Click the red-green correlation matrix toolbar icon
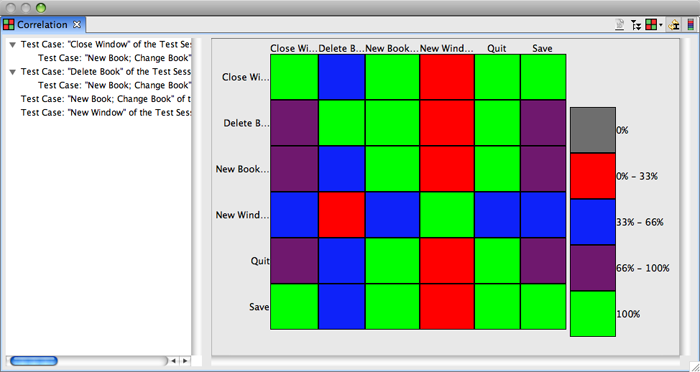700x372 pixels. click(651, 25)
